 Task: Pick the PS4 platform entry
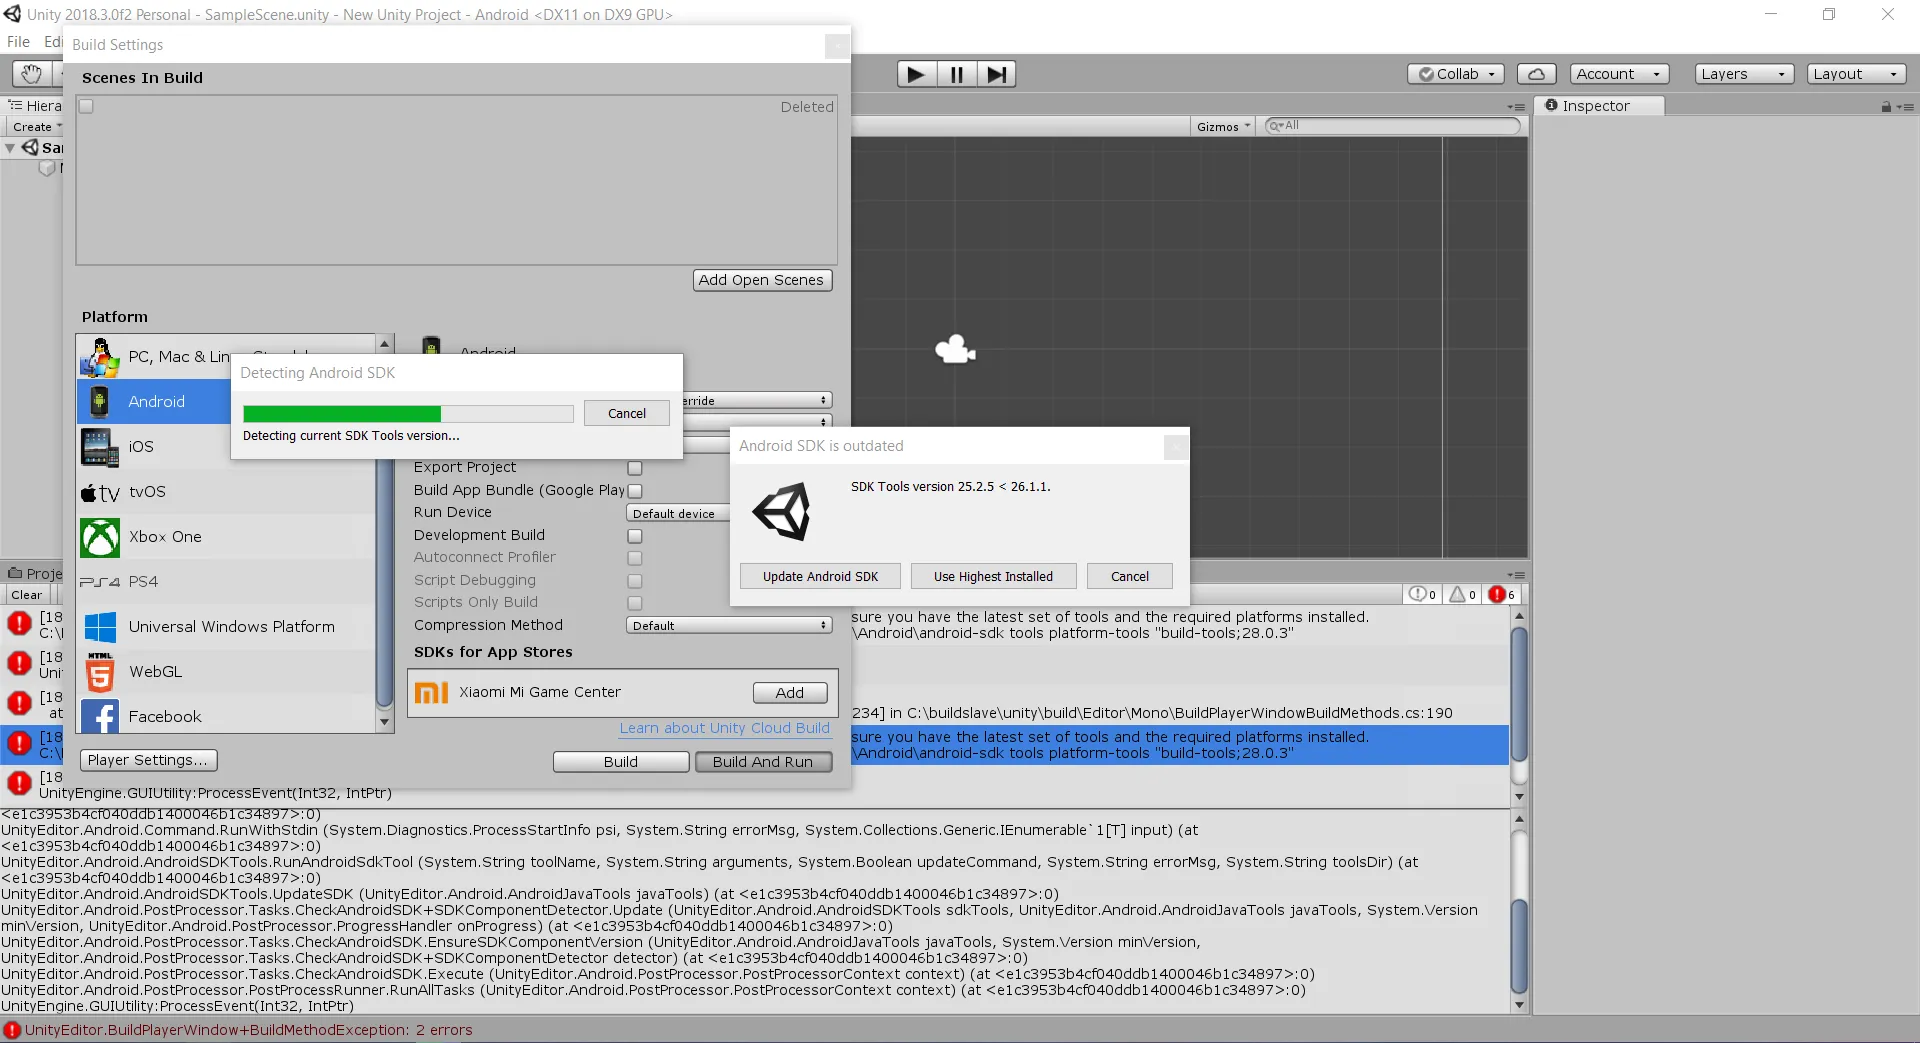226,582
